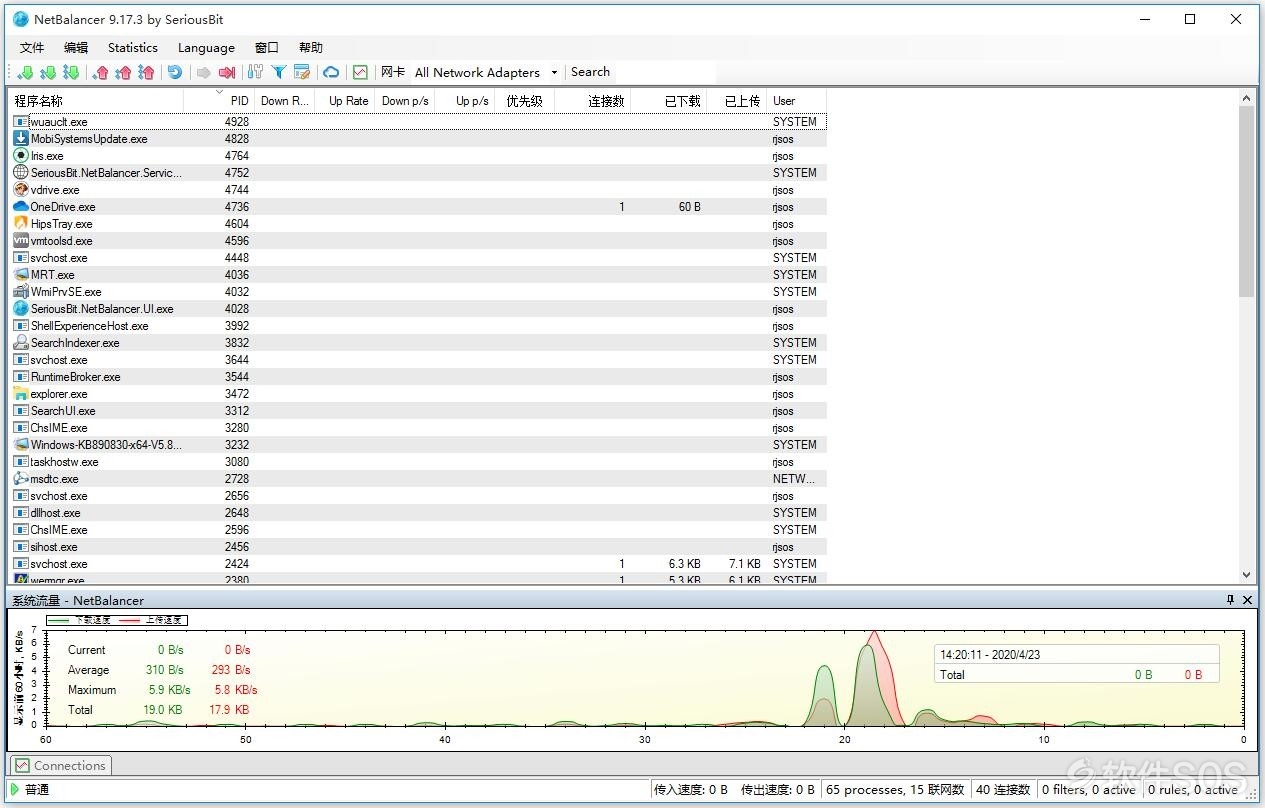Open settings via the tools icon
Viewport: 1265px width, 808px height.
[x=255, y=72]
